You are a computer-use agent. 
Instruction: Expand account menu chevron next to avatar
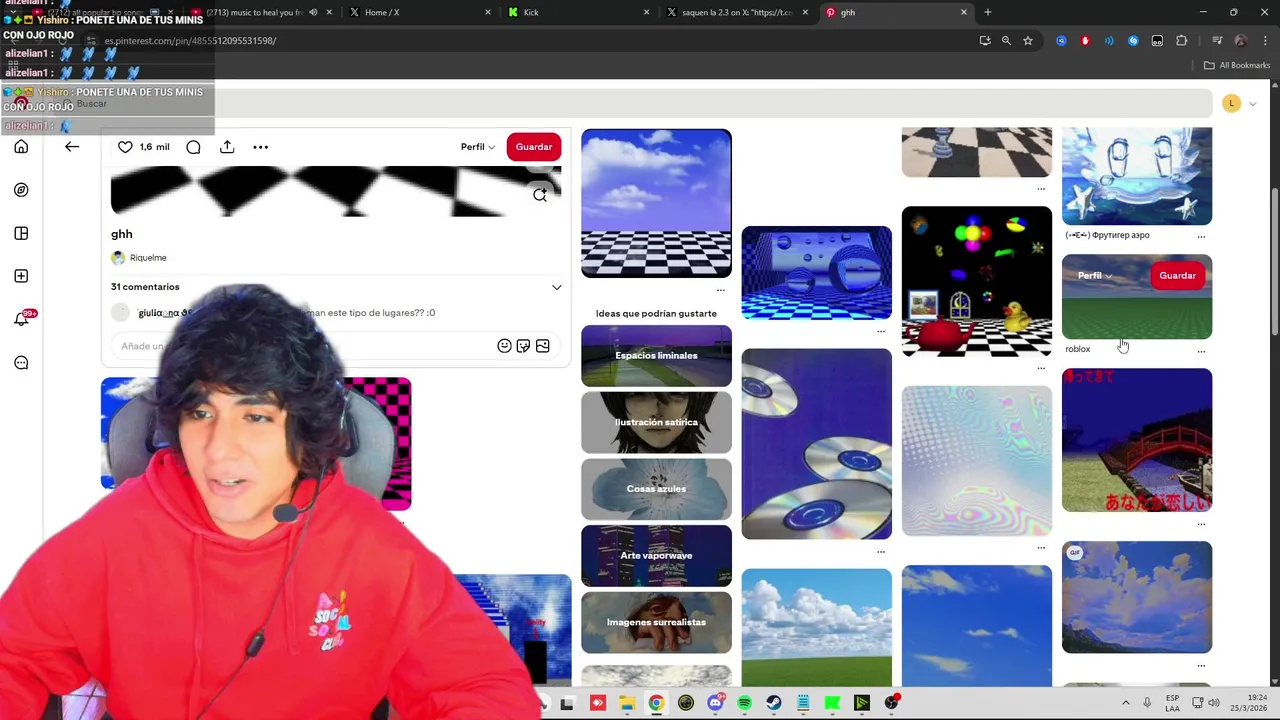(x=1252, y=104)
